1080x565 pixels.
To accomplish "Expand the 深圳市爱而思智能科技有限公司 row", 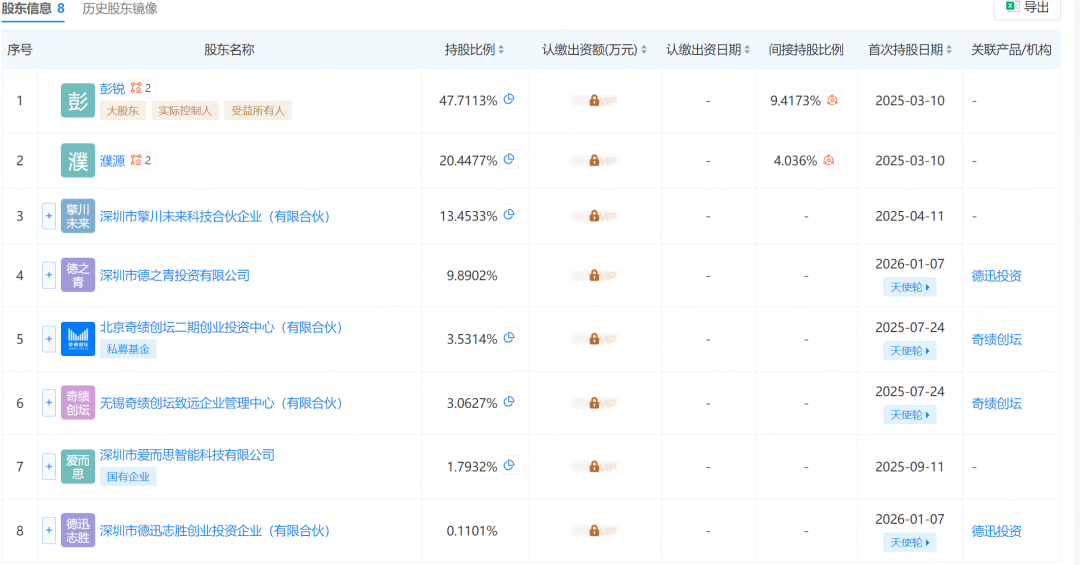I will point(49,466).
